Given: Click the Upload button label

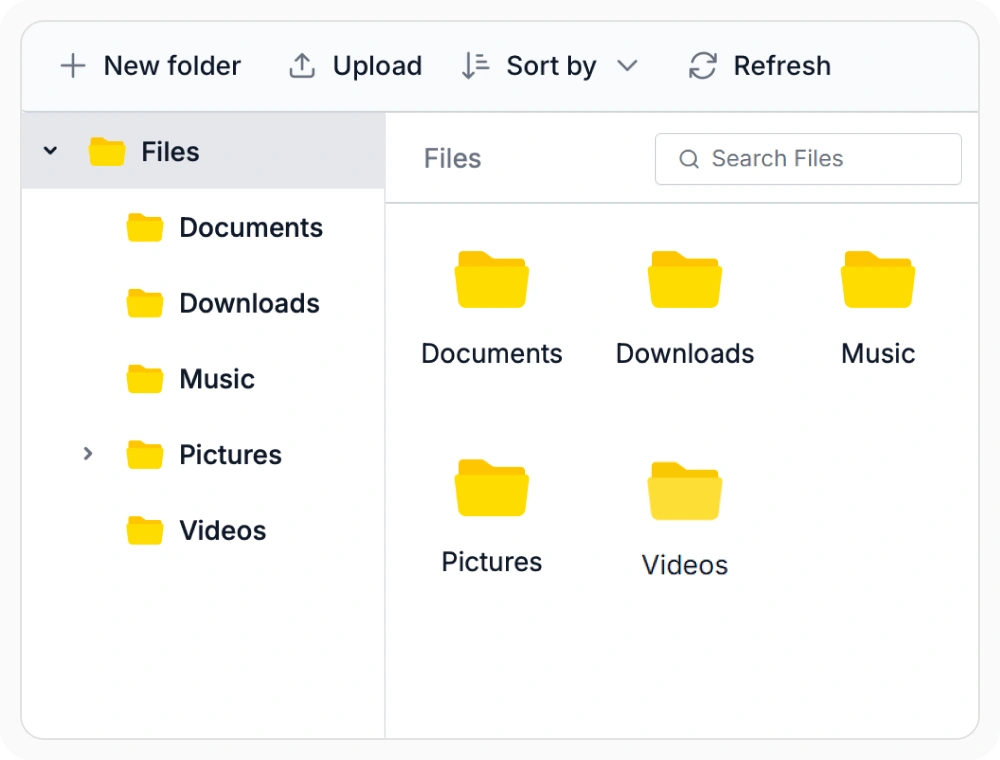Looking at the screenshot, I should (x=378, y=66).
